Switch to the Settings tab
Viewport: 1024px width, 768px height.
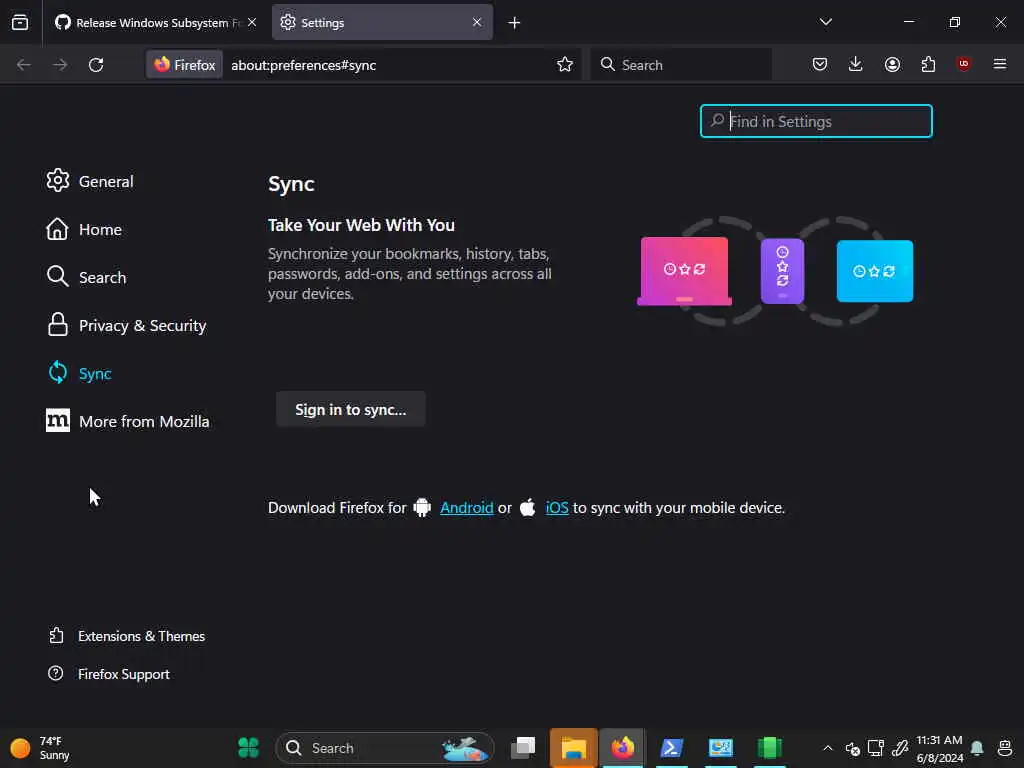(x=382, y=22)
